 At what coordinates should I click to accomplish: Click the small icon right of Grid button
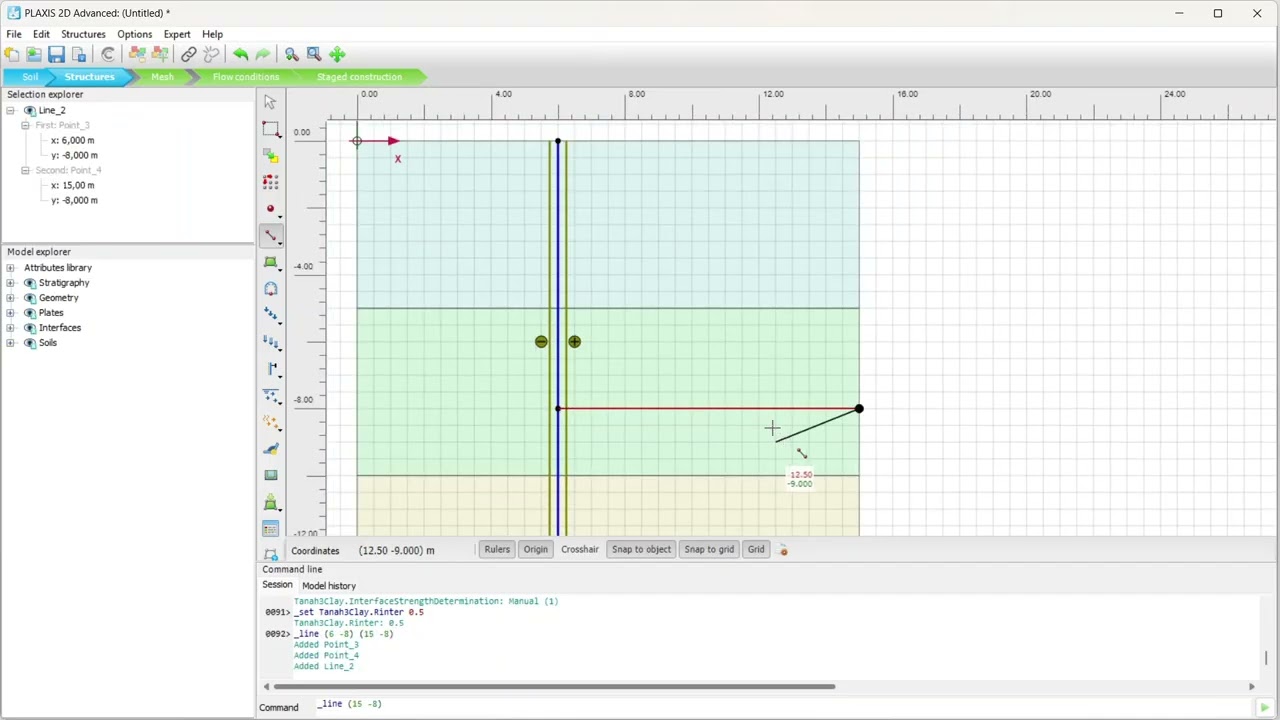pyautogui.click(x=783, y=550)
